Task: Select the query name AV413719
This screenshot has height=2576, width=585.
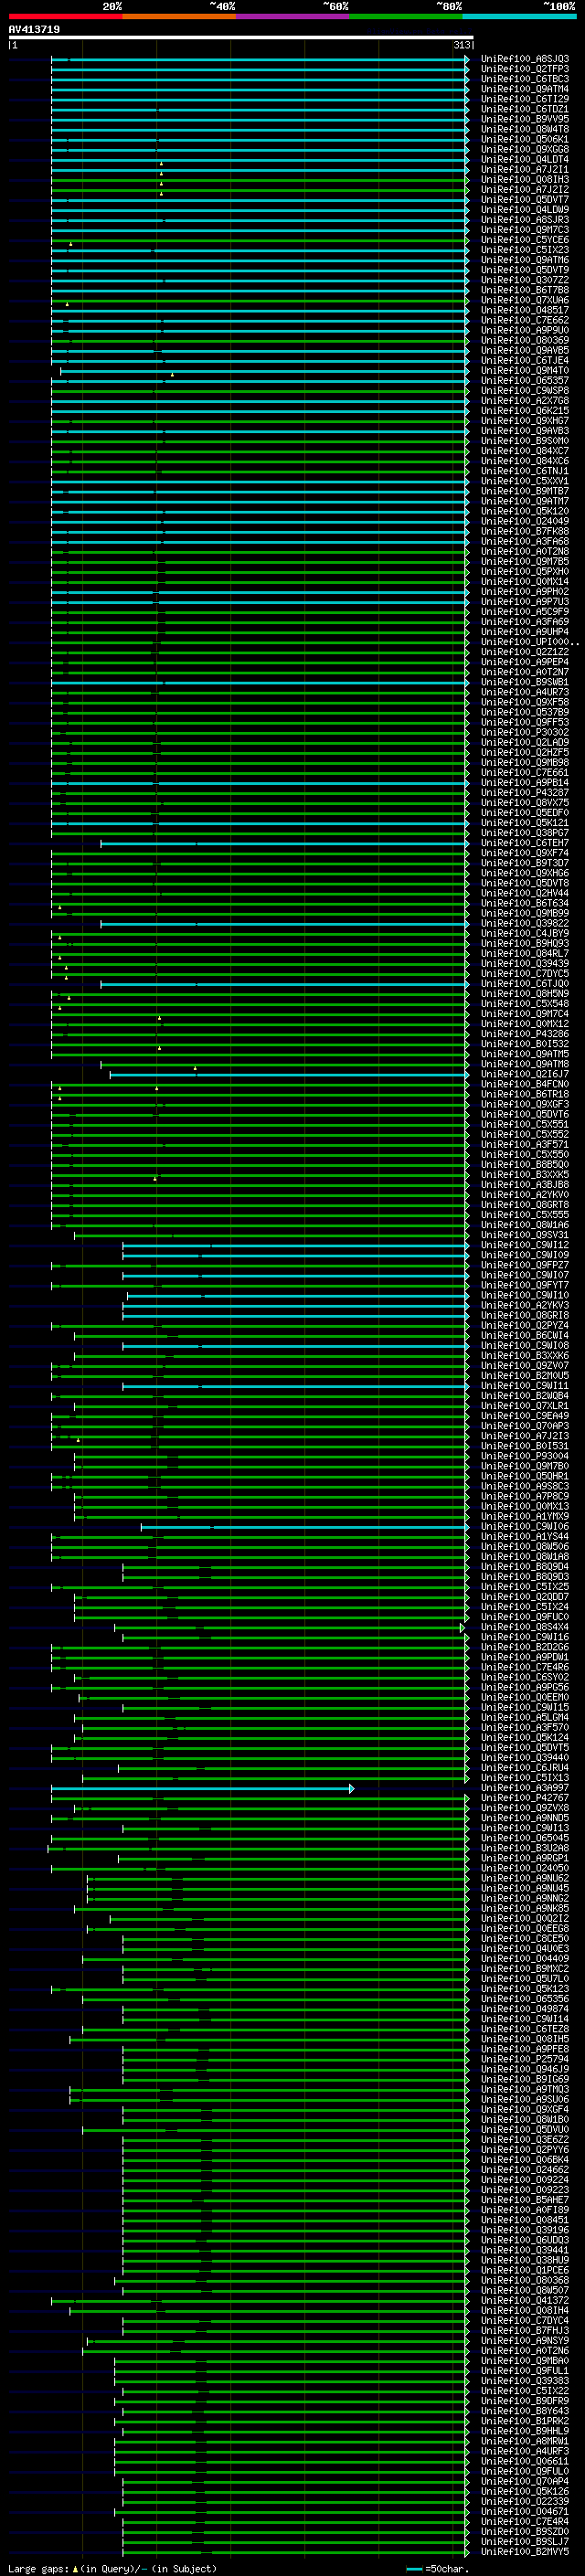Action: click(34, 30)
